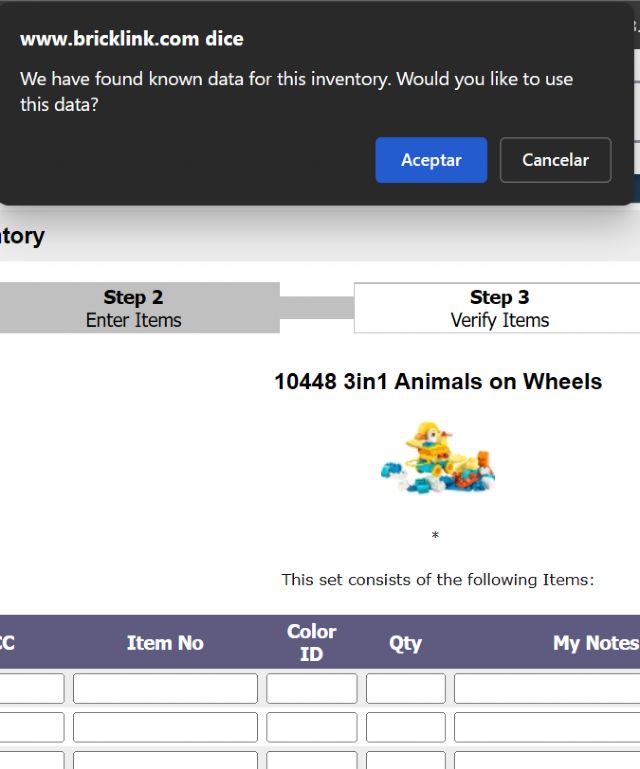The image size is (640, 769).
Task: Click the Aceptar button in the dialog
Action: tap(431, 160)
